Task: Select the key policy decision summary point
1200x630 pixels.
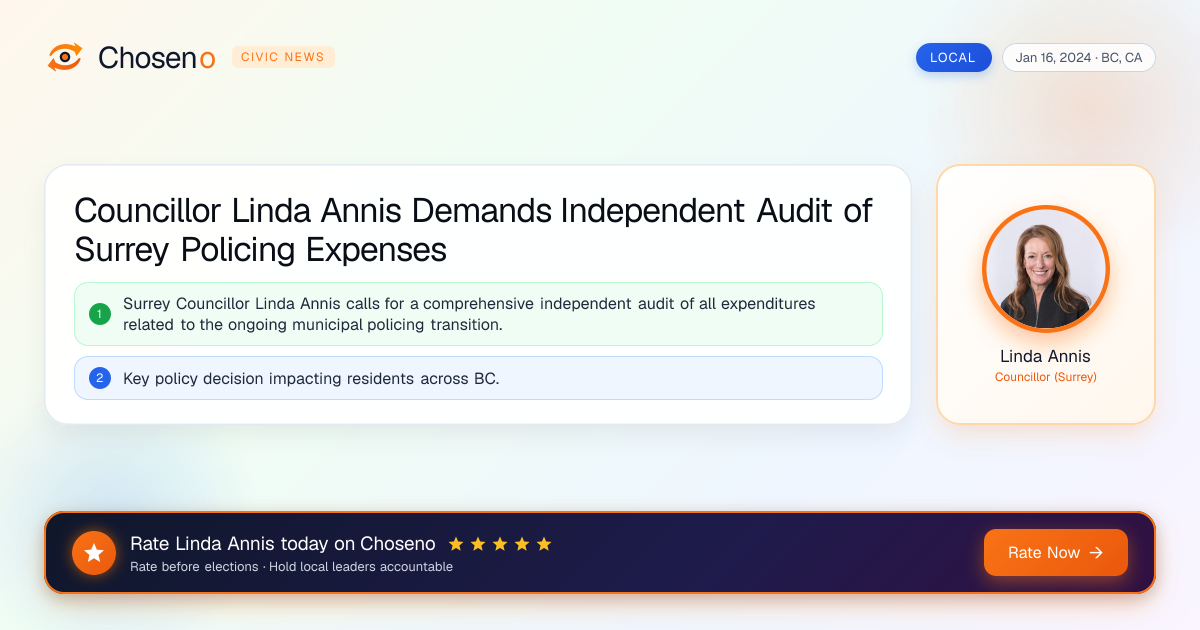Action: (x=478, y=378)
